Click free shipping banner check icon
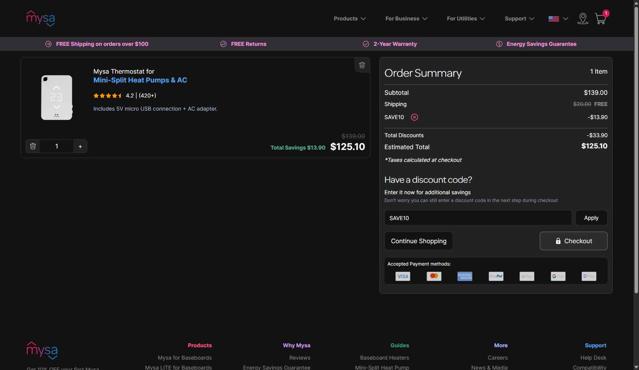The width and height of the screenshot is (639, 370). click(x=48, y=44)
